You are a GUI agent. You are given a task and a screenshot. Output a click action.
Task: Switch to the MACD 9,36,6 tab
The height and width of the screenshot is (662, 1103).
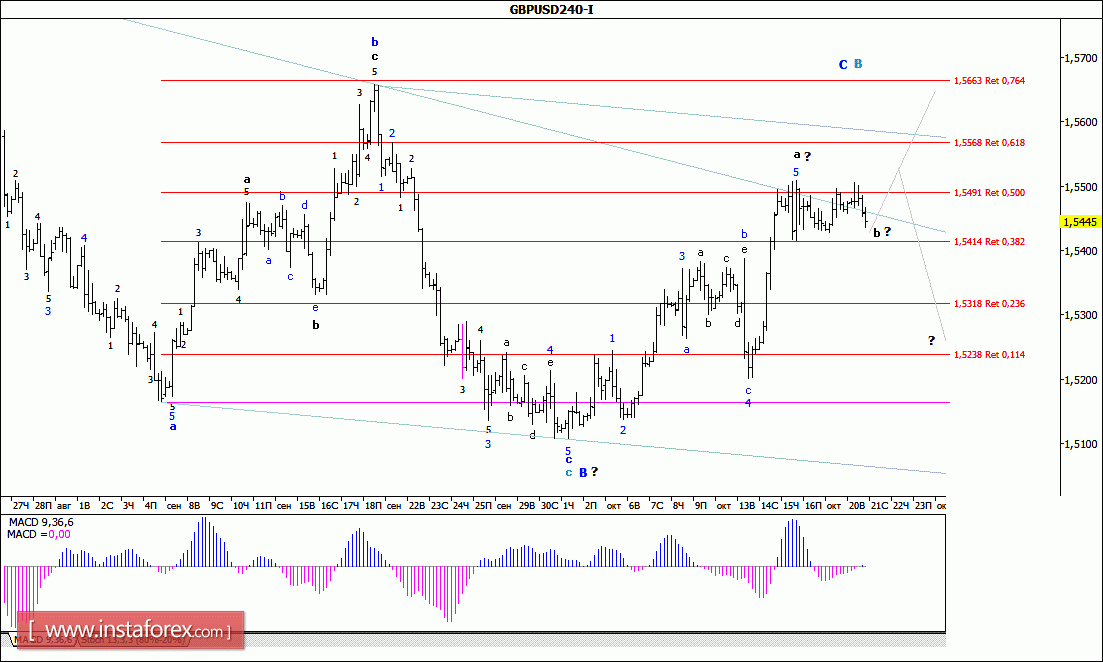tap(45, 640)
